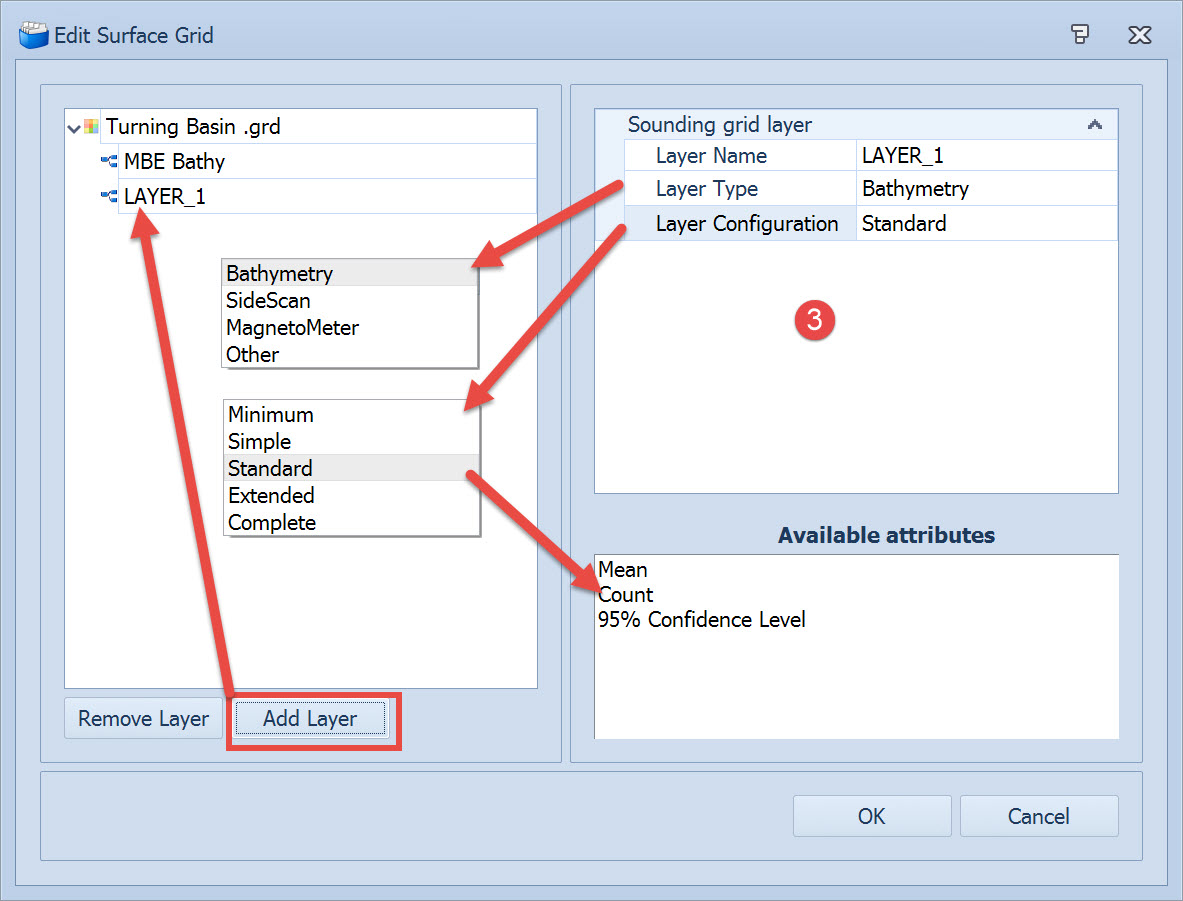The image size is (1183, 901).
Task: Click the MBE Bathy layer icon
Action: pyautogui.click(x=109, y=161)
